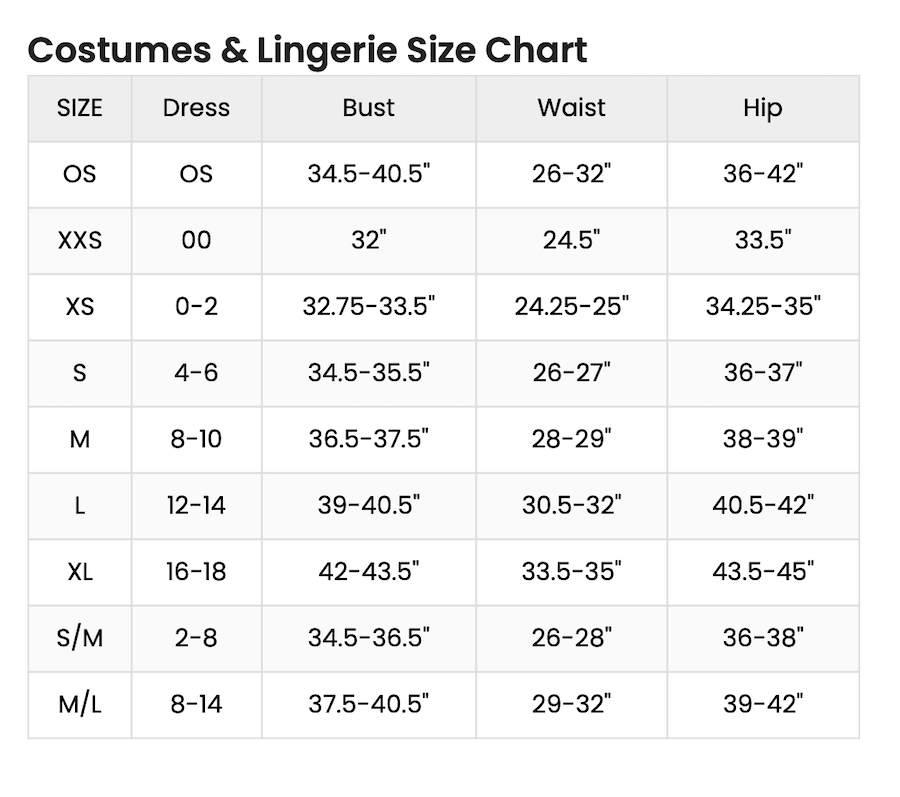Image resolution: width=900 pixels, height=797 pixels.
Task: Click the XS size row label
Action: (x=80, y=306)
